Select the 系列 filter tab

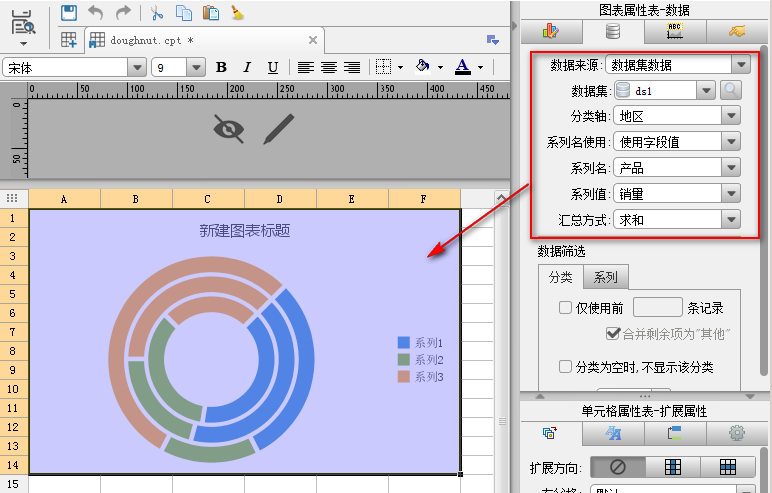tap(606, 277)
